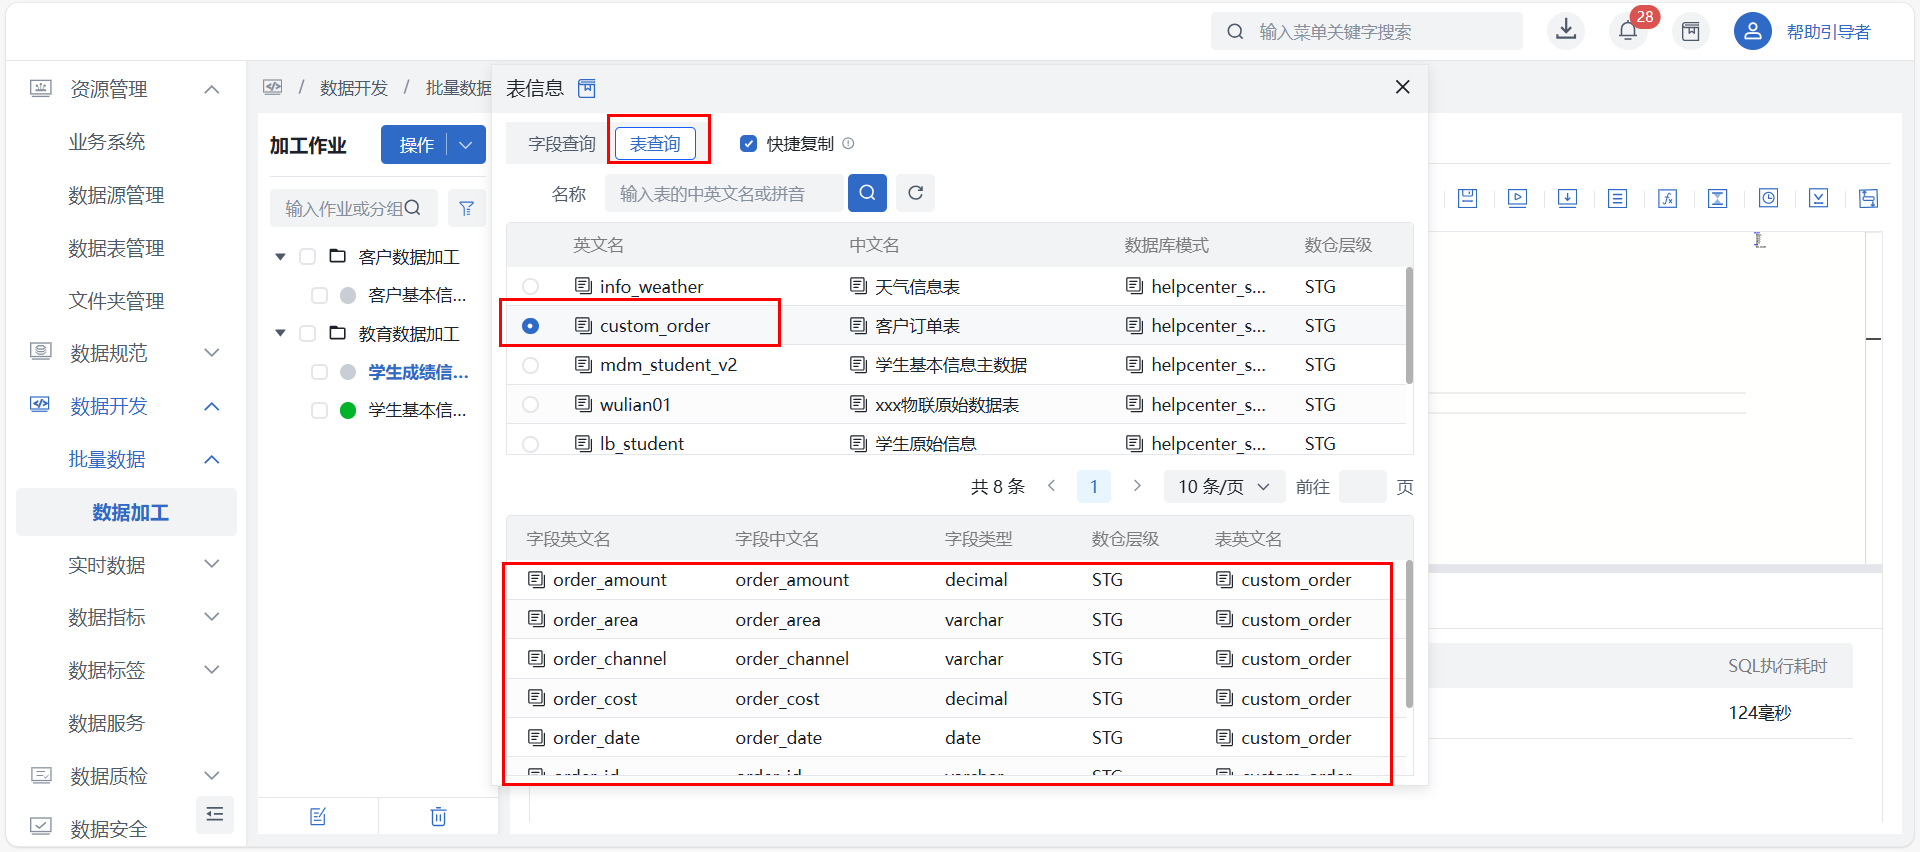Click the blue search button beside name field
This screenshot has height=852, width=1920.
pyautogui.click(x=867, y=193)
